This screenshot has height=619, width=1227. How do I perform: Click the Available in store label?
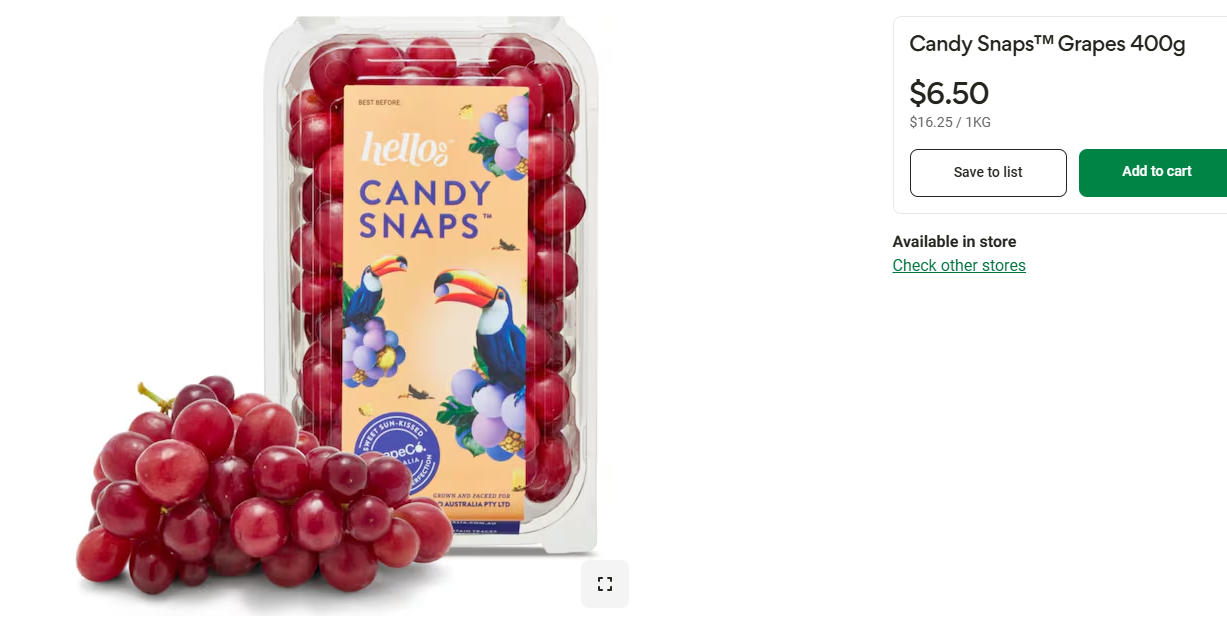tap(954, 241)
